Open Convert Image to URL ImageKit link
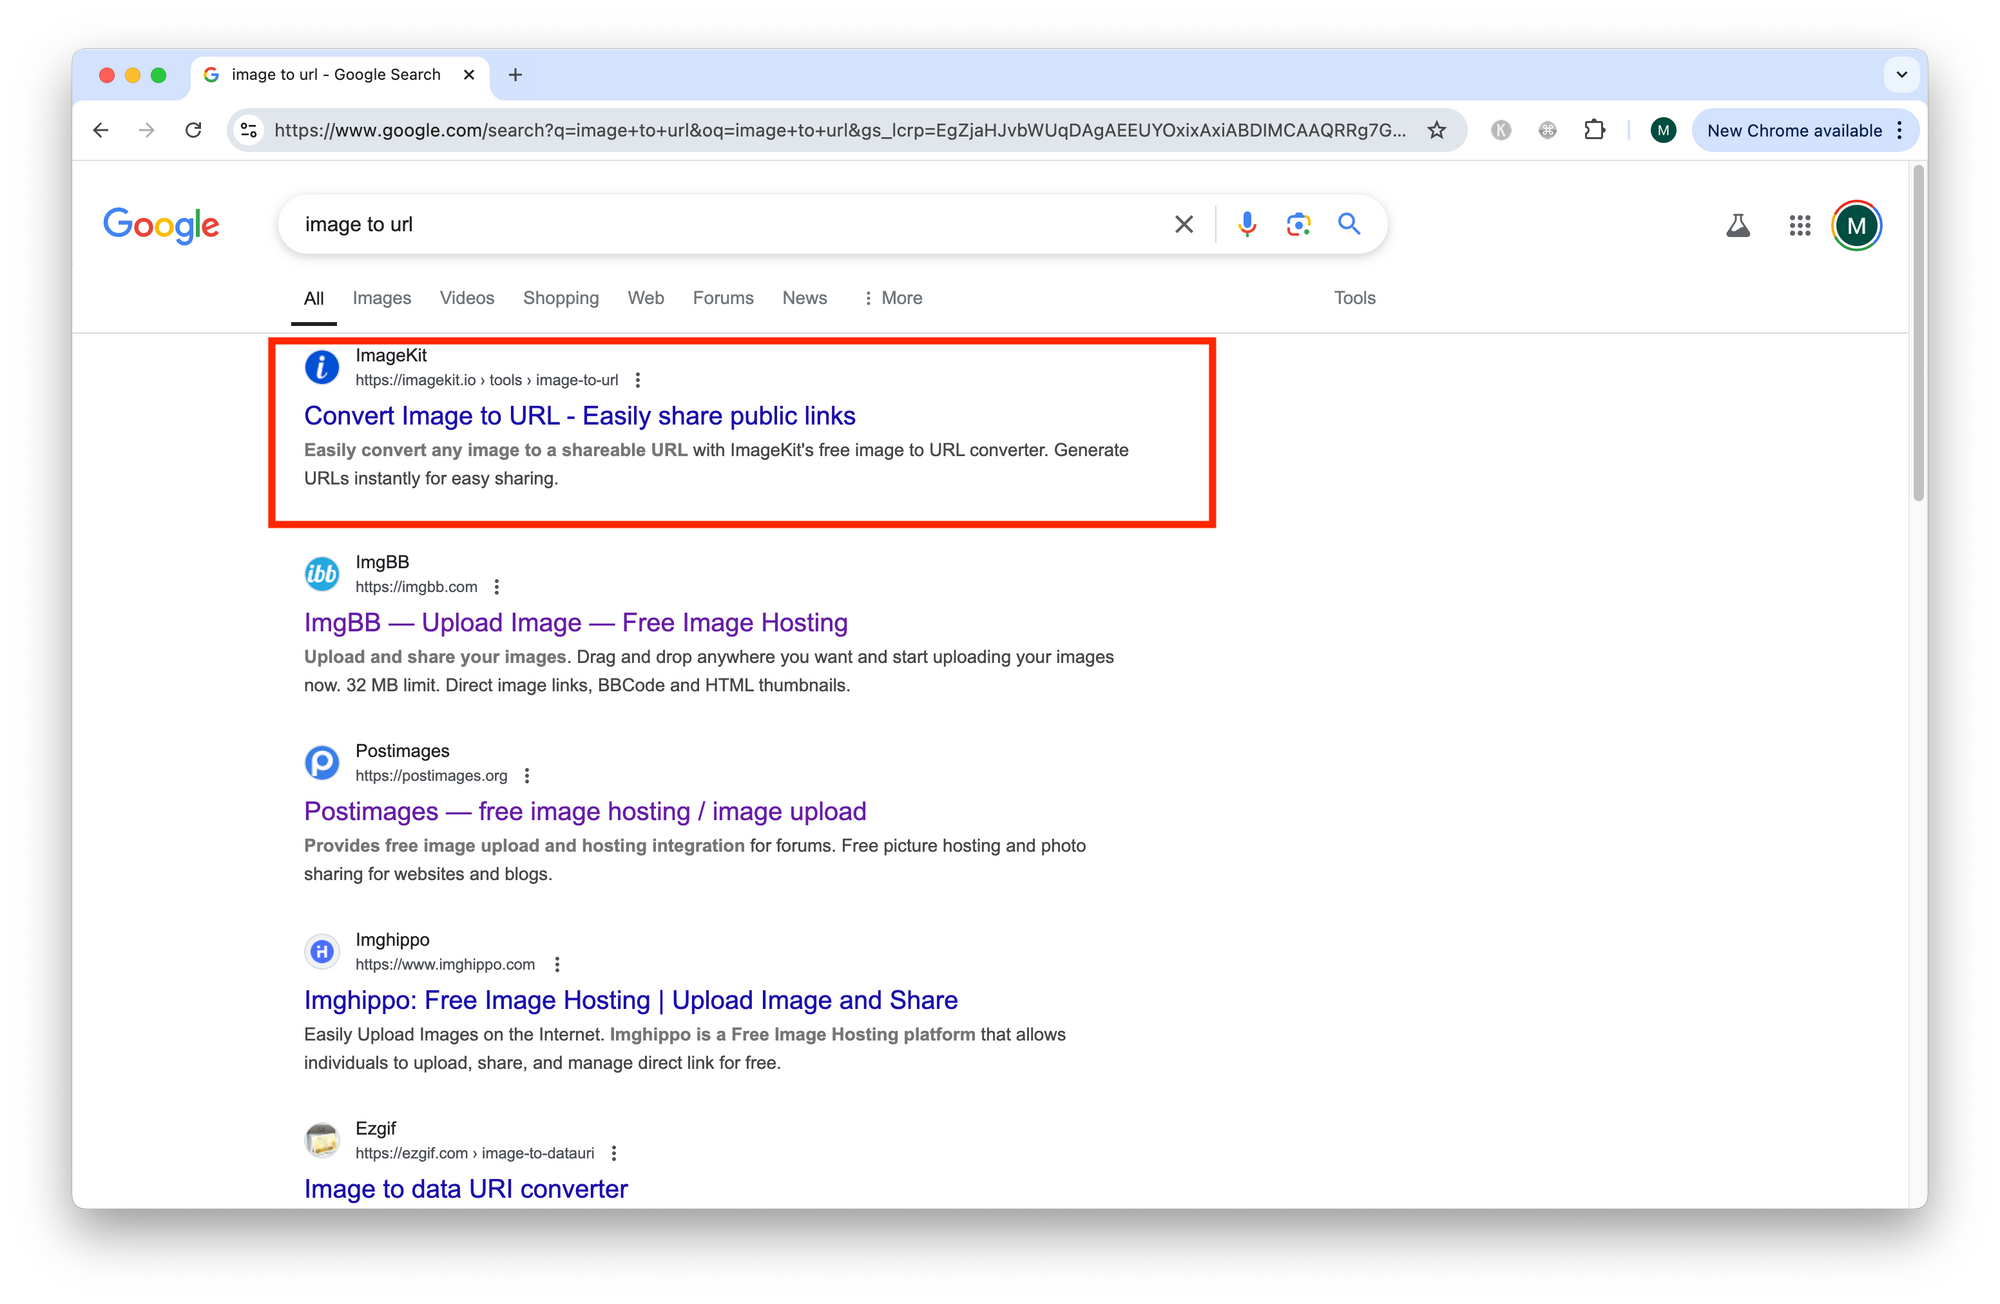The height and width of the screenshot is (1304, 2000). (x=579, y=415)
